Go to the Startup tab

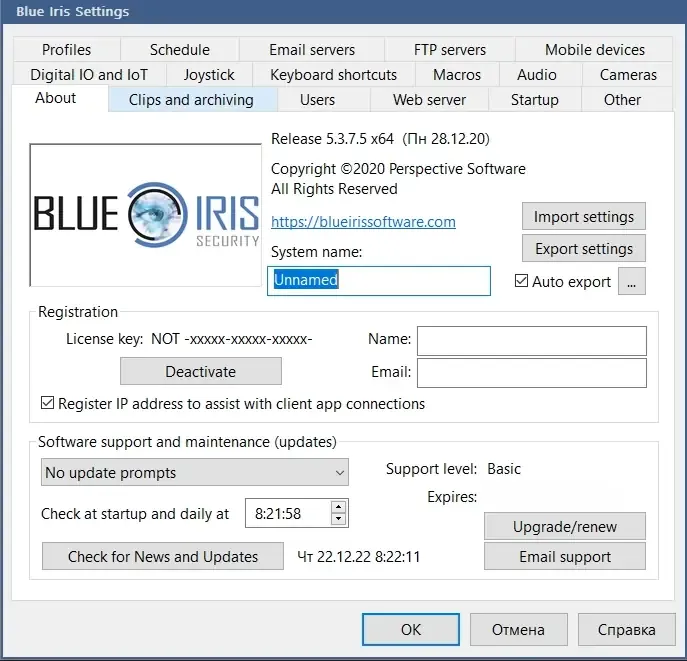535,99
